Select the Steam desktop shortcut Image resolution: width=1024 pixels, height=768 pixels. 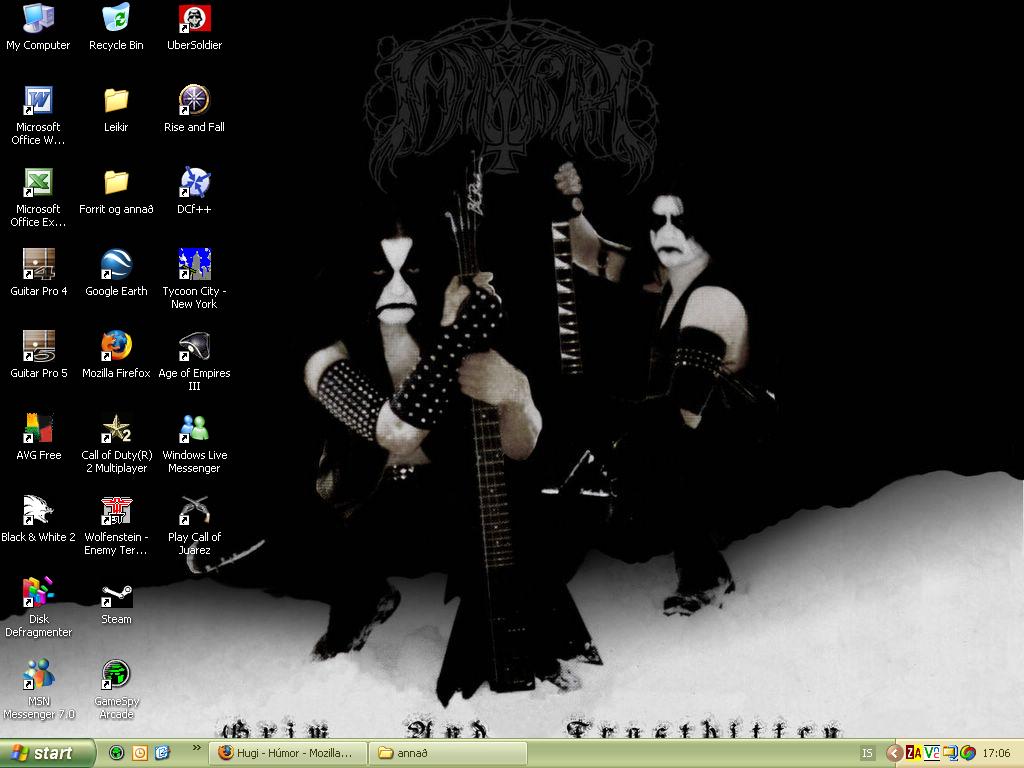pos(116,602)
